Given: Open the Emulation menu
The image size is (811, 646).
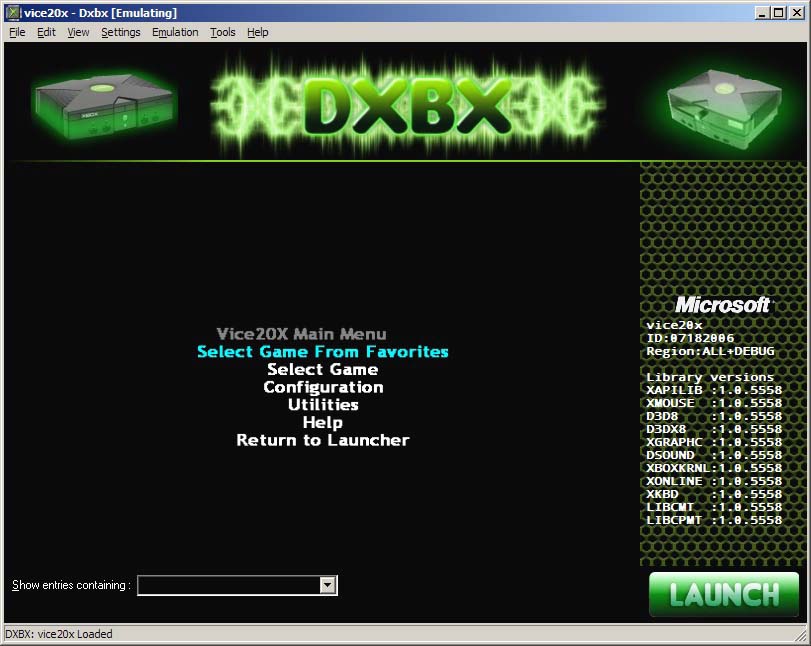Looking at the screenshot, I should [175, 32].
